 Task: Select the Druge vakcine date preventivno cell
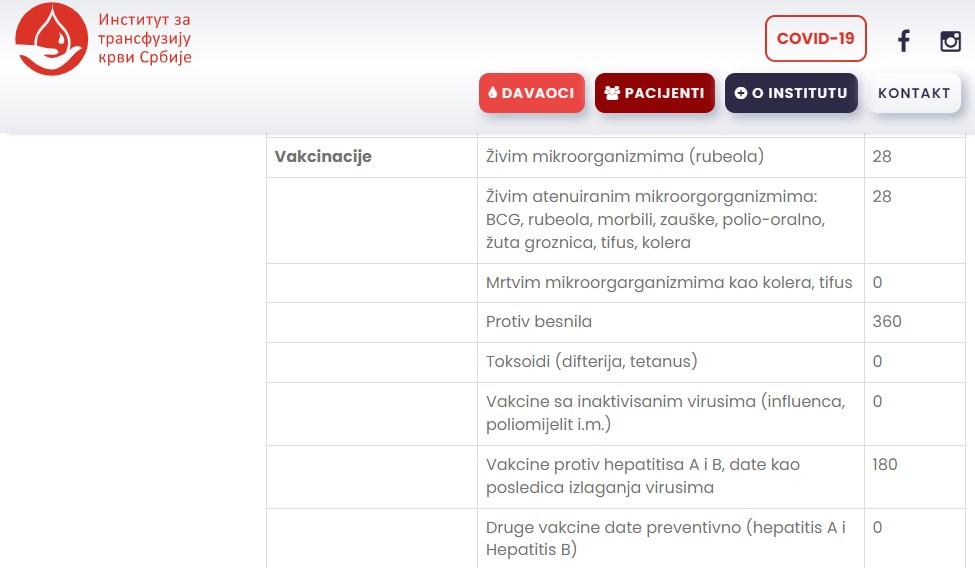click(670, 539)
